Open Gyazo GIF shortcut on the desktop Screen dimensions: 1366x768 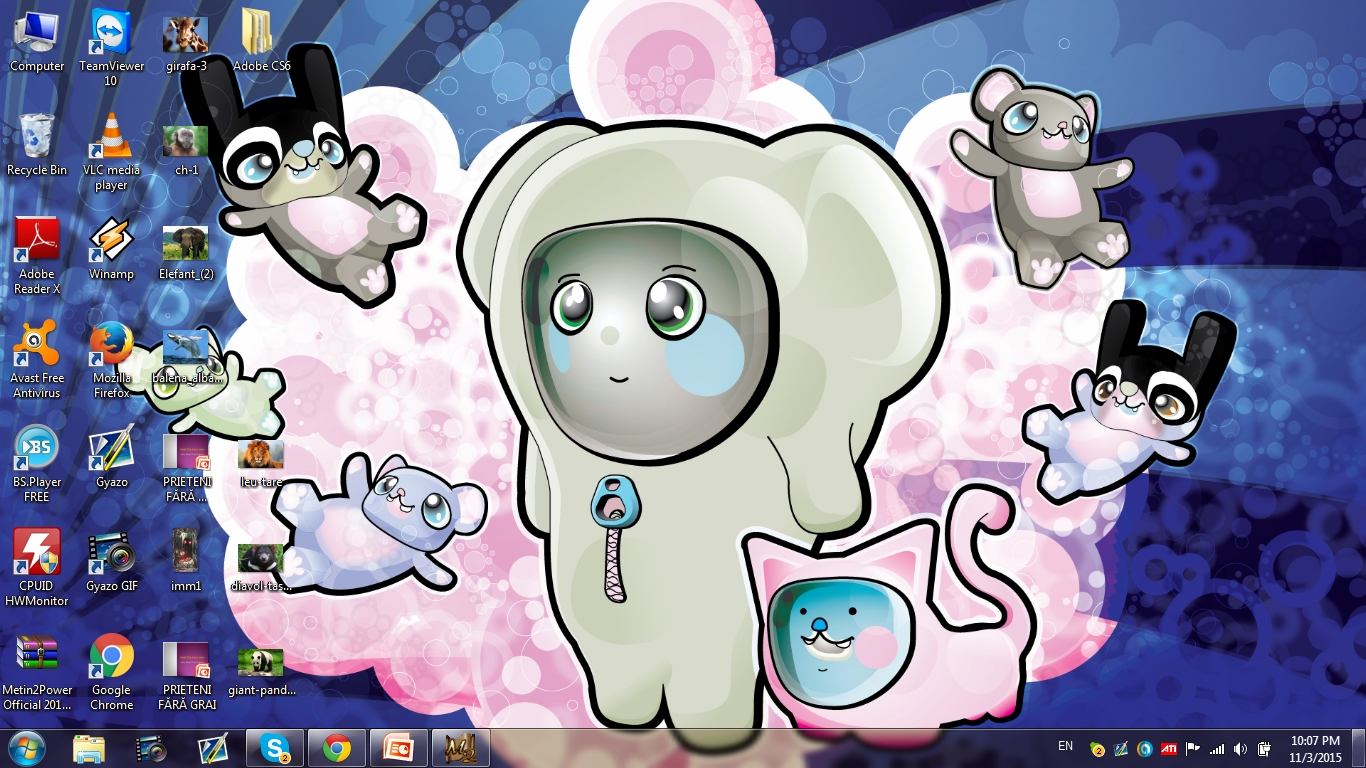(x=111, y=561)
